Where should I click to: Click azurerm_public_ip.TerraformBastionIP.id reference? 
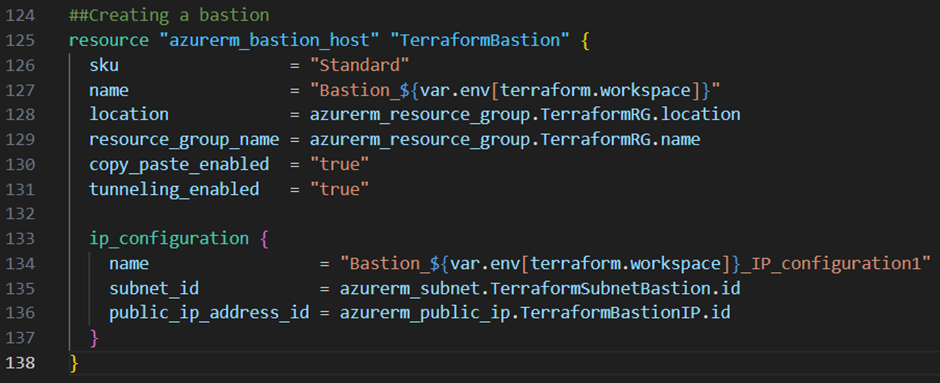(535, 313)
